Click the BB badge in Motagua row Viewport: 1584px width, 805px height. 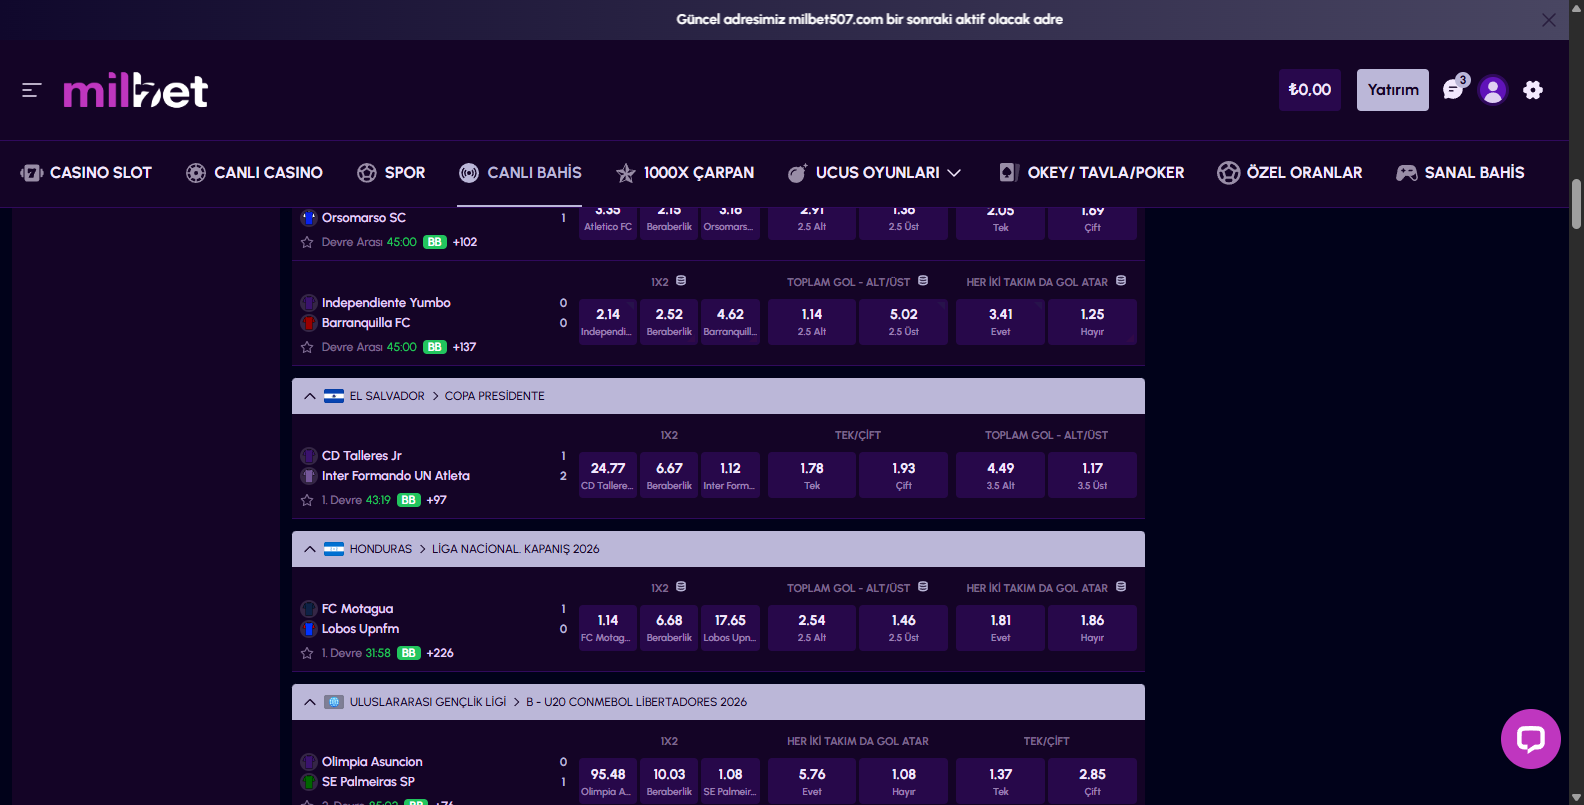click(x=409, y=653)
